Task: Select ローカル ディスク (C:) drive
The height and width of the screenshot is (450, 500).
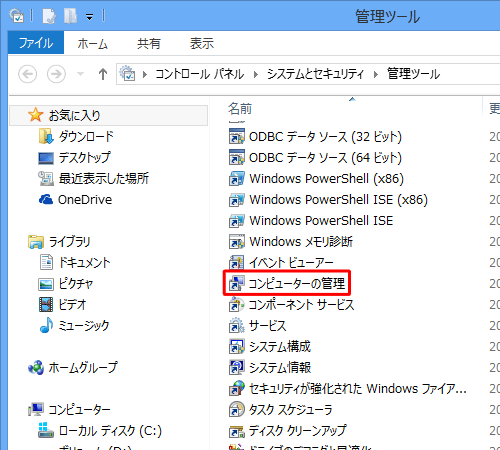Action: [110, 431]
